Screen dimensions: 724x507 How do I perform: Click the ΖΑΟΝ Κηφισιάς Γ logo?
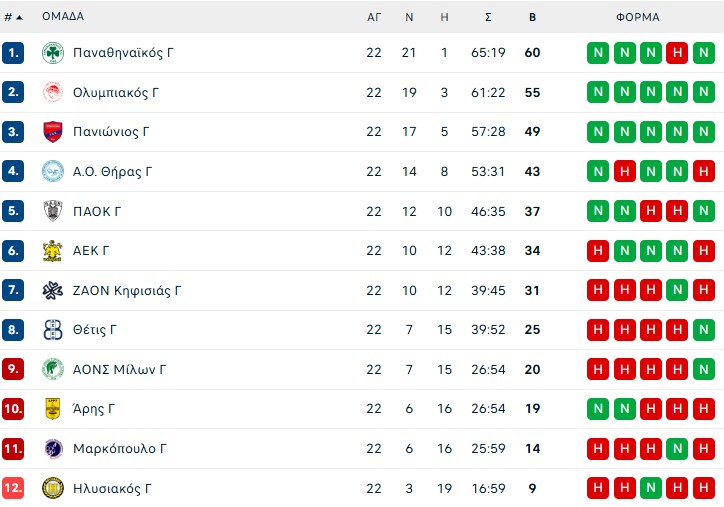53,291
